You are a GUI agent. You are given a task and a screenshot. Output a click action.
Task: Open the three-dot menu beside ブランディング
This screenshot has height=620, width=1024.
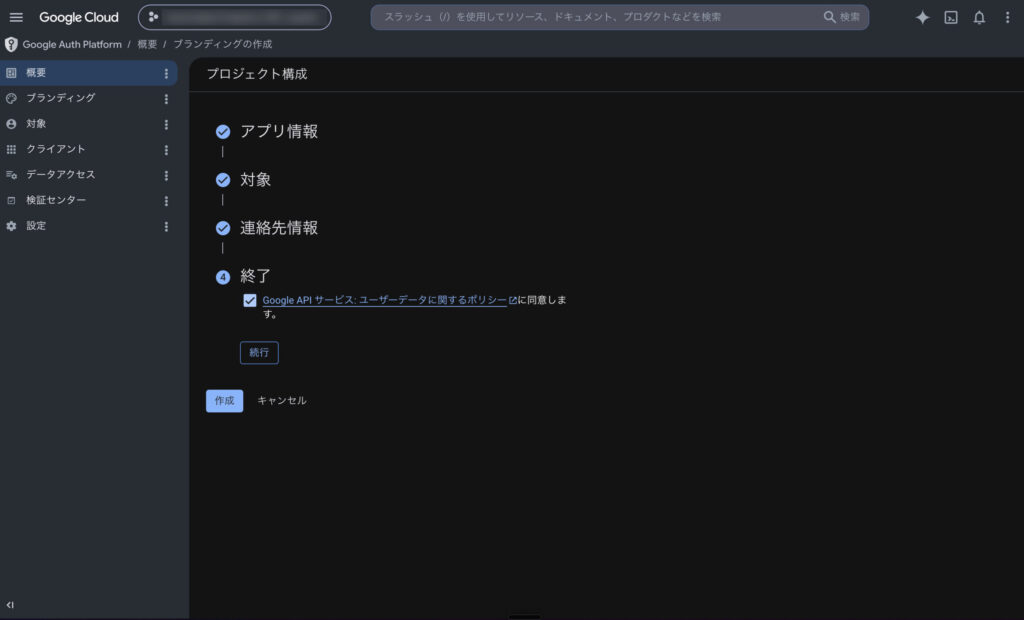[x=166, y=99]
